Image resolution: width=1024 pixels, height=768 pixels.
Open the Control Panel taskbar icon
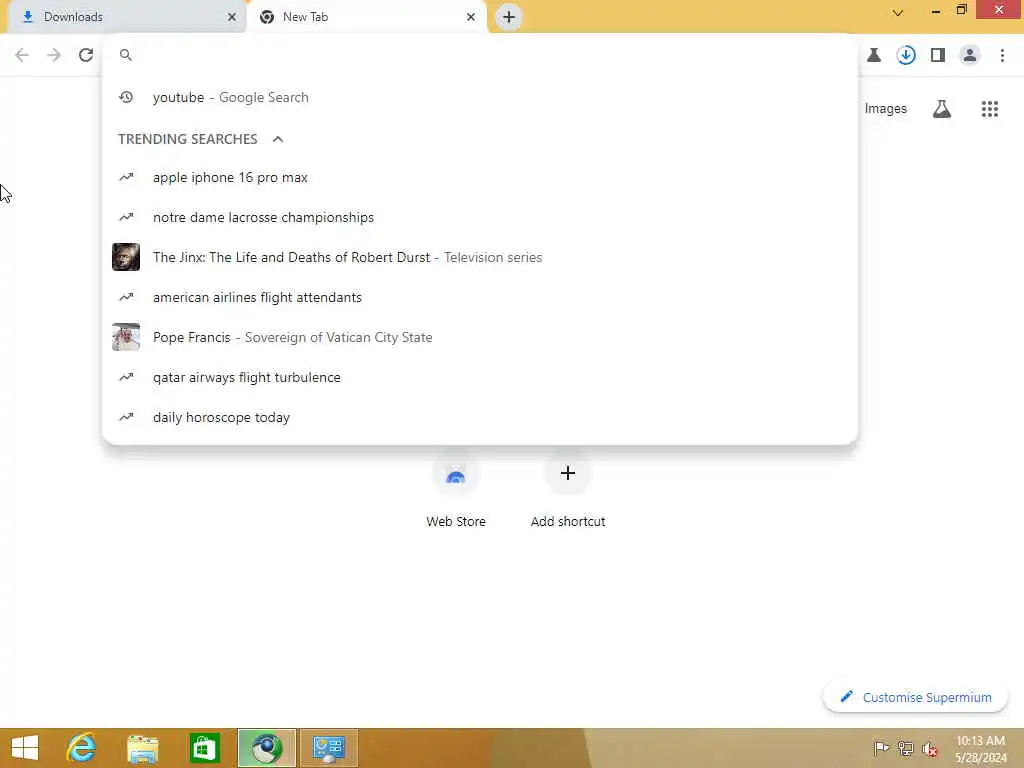point(328,748)
